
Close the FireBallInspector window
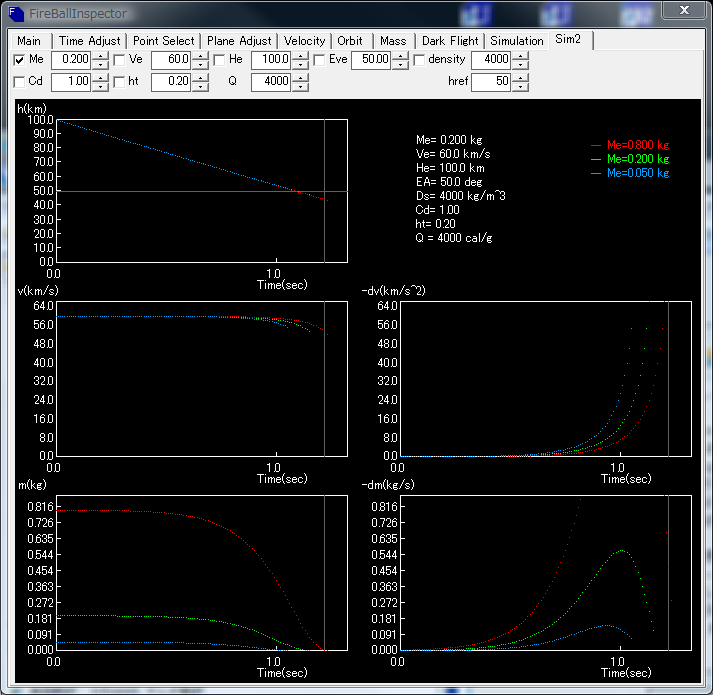pos(683,11)
